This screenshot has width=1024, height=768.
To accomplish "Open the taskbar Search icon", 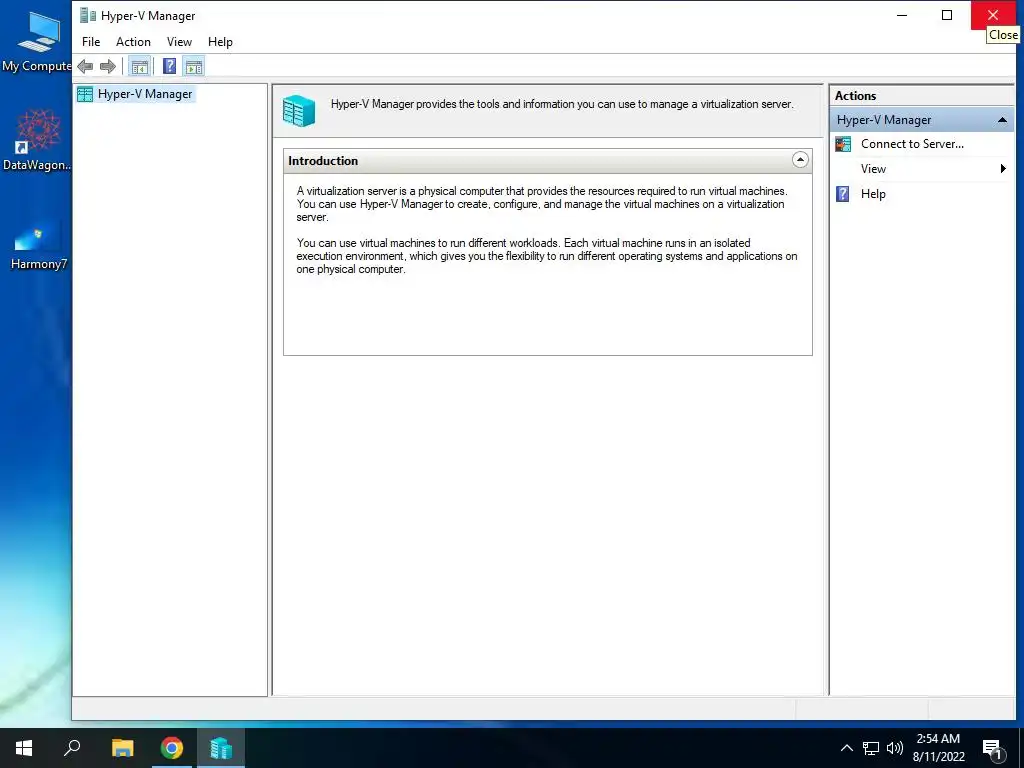I will click(x=72, y=748).
